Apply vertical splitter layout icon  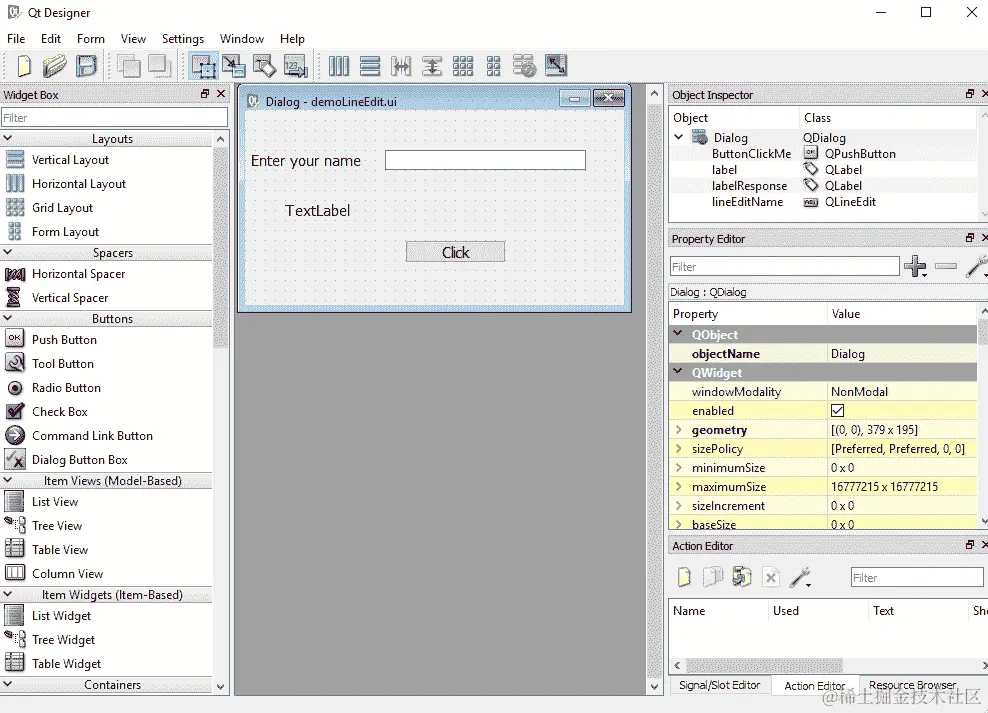click(432, 66)
